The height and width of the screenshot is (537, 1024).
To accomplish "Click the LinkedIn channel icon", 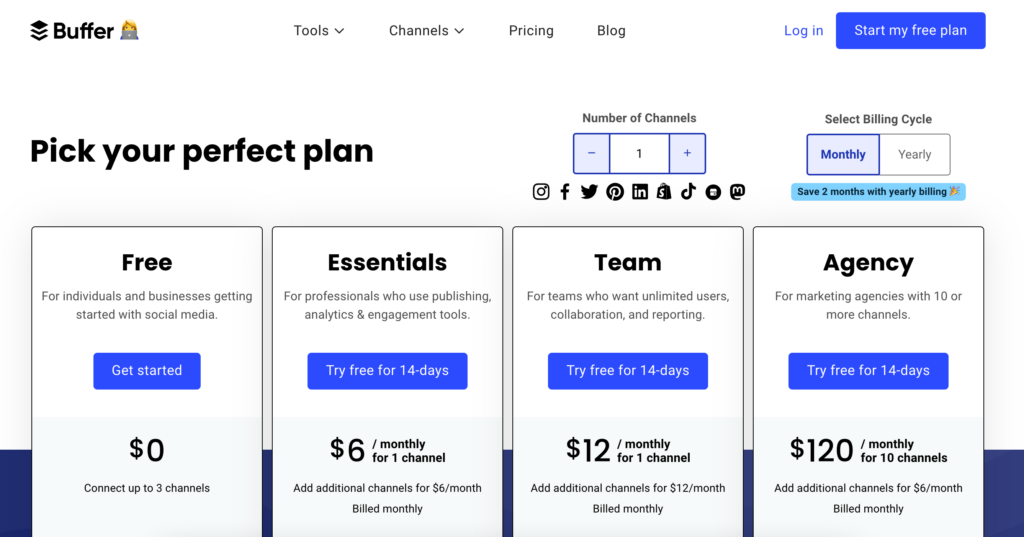I will [640, 192].
